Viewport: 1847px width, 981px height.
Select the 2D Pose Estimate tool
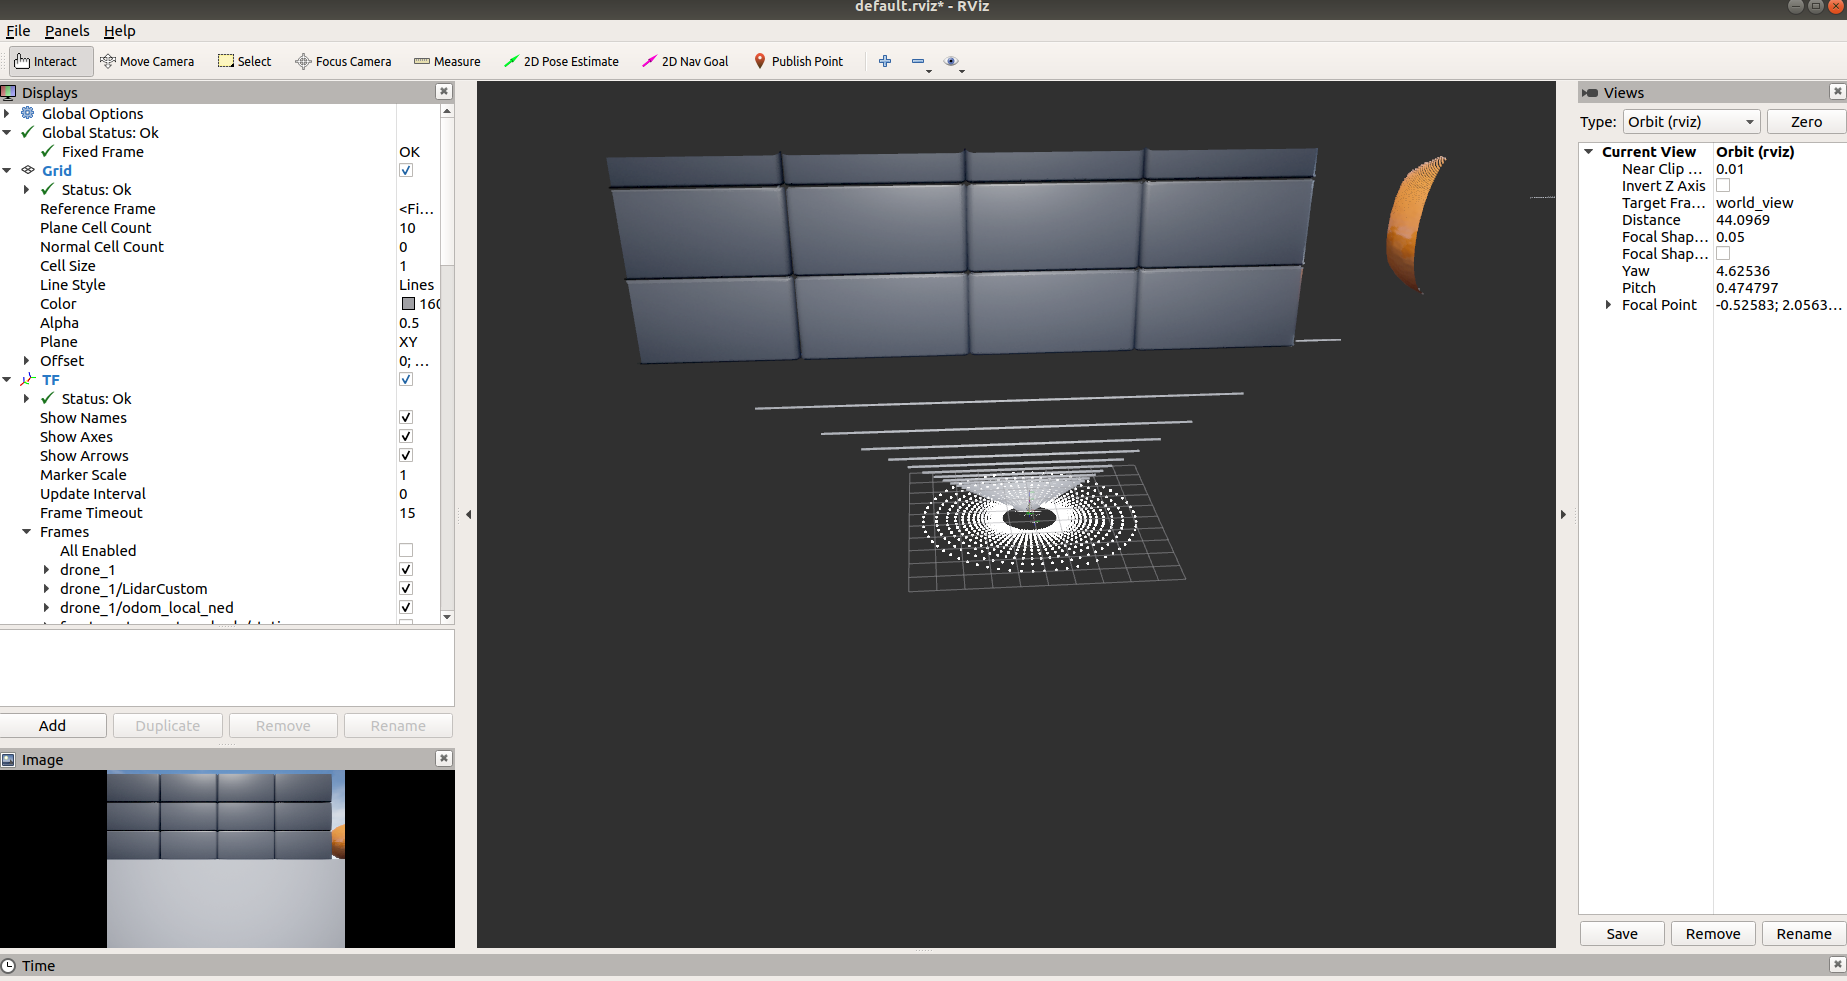pos(561,61)
